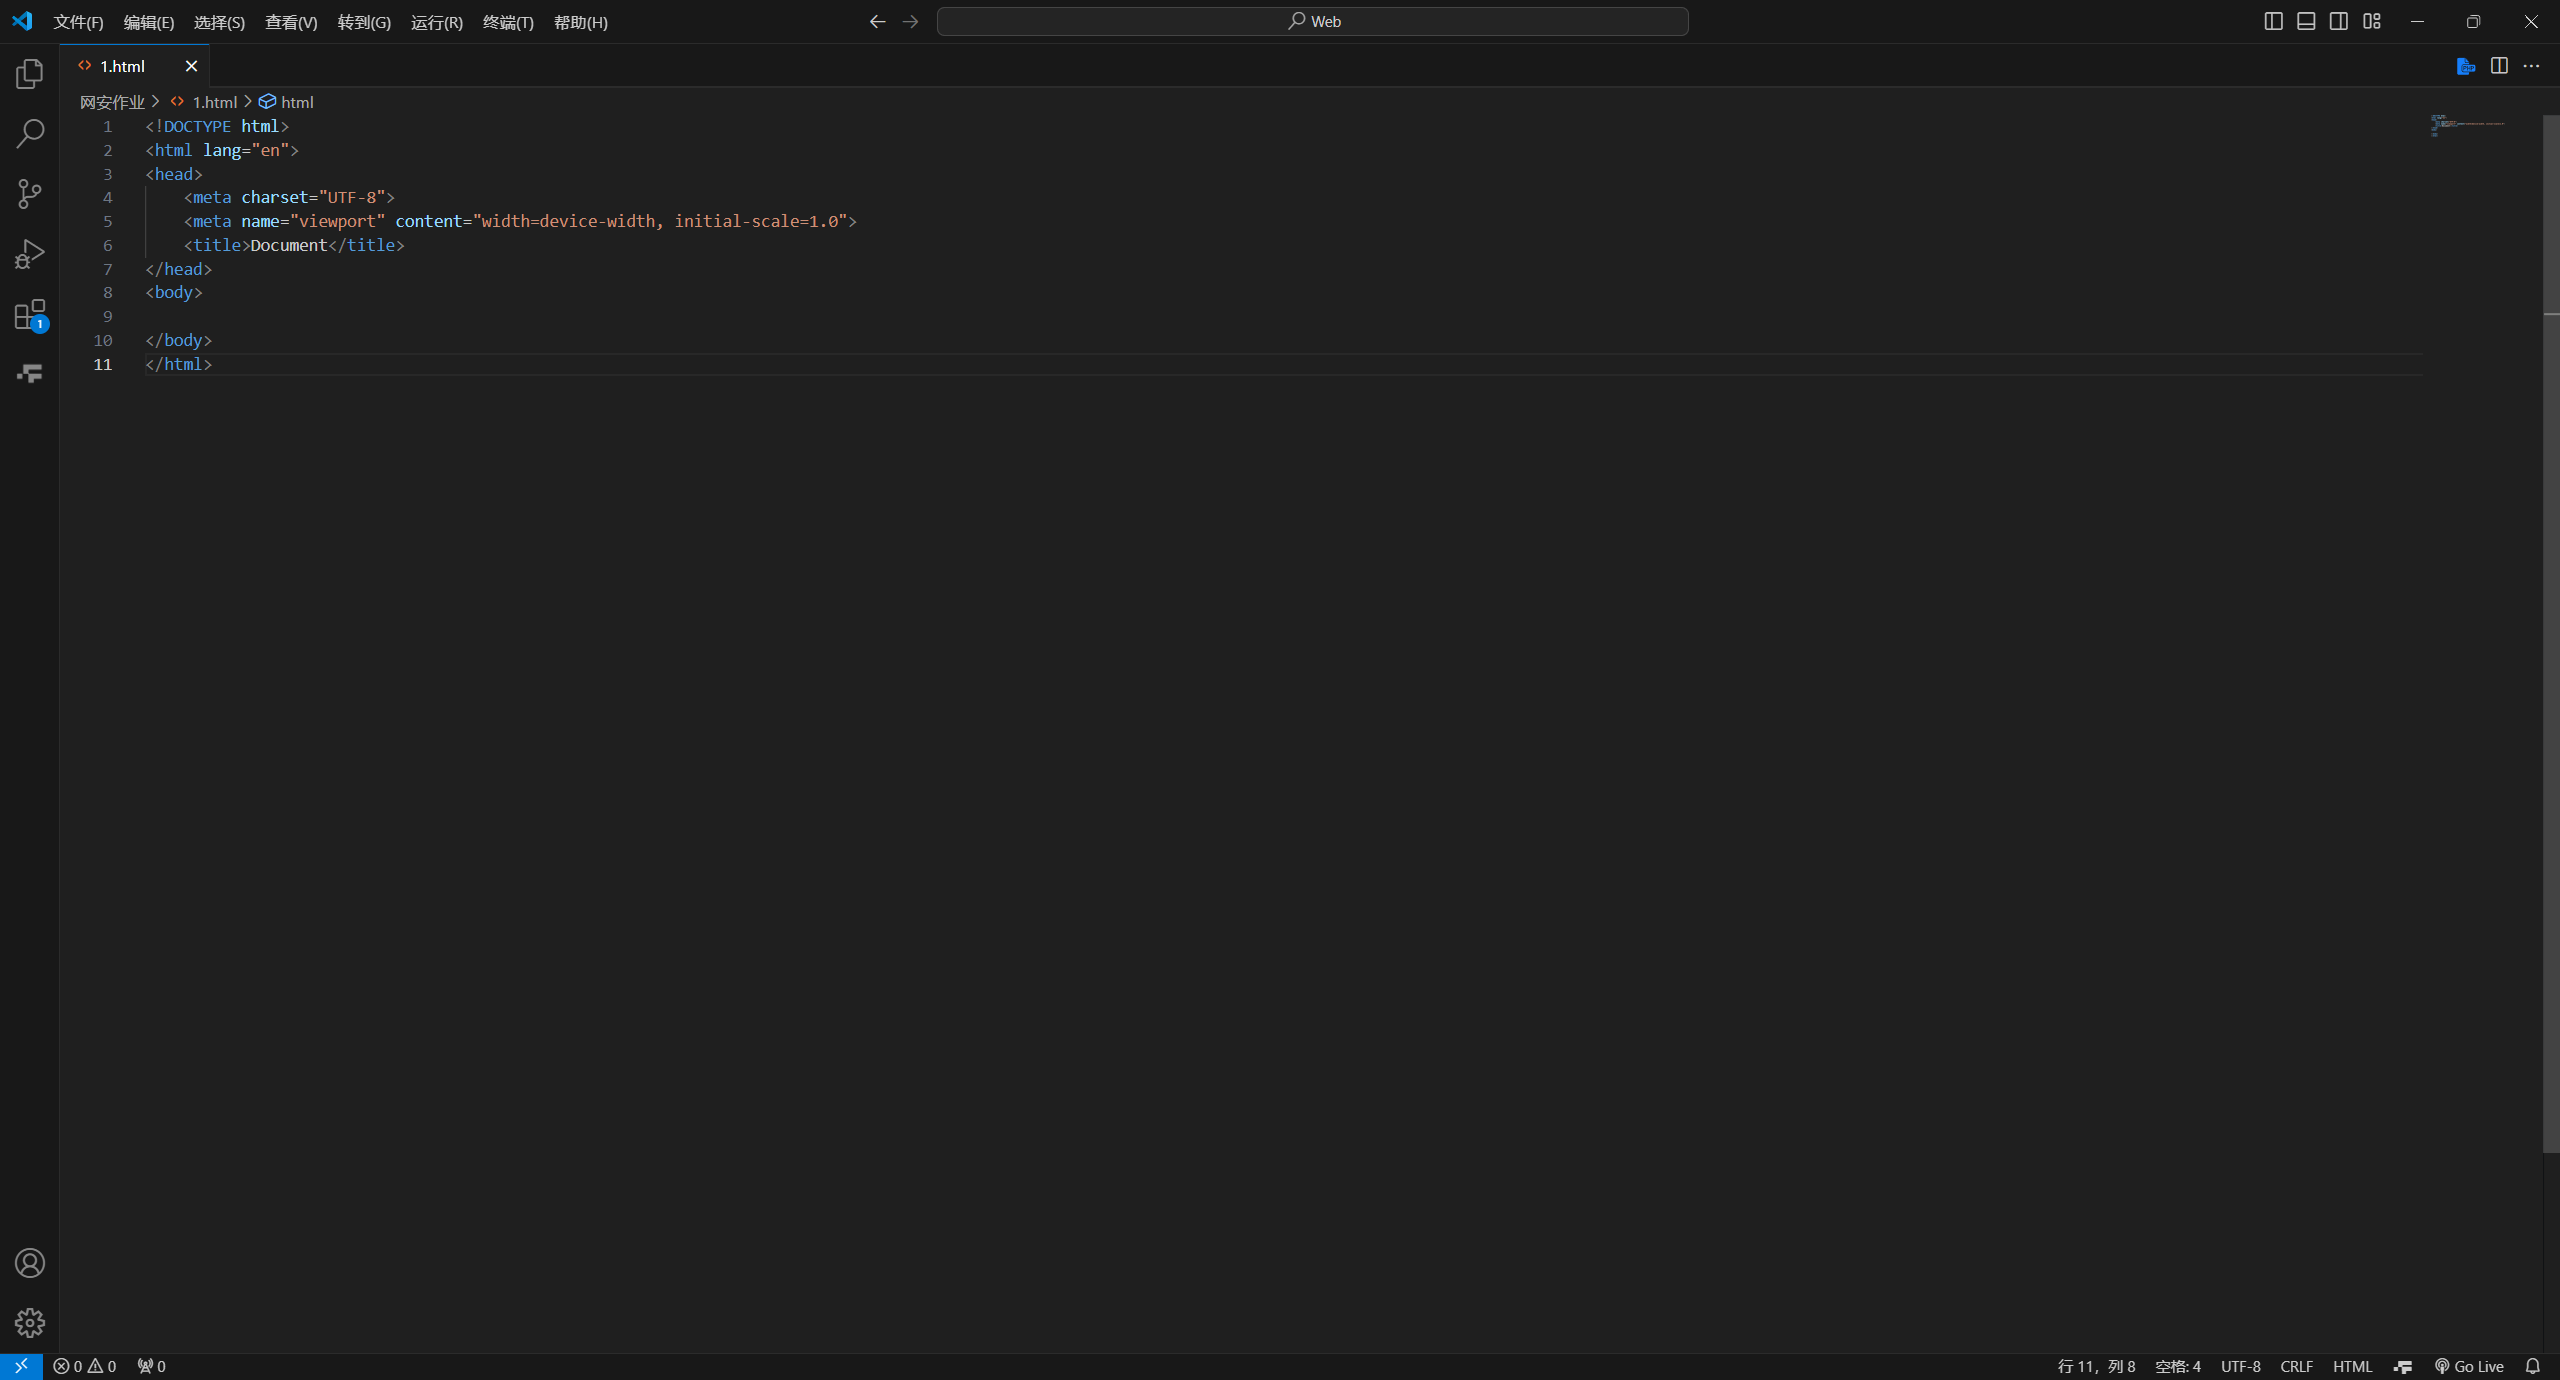This screenshot has height=1380, width=2560.
Task: Open the Search view in activity bar
Action: (x=30, y=133)
